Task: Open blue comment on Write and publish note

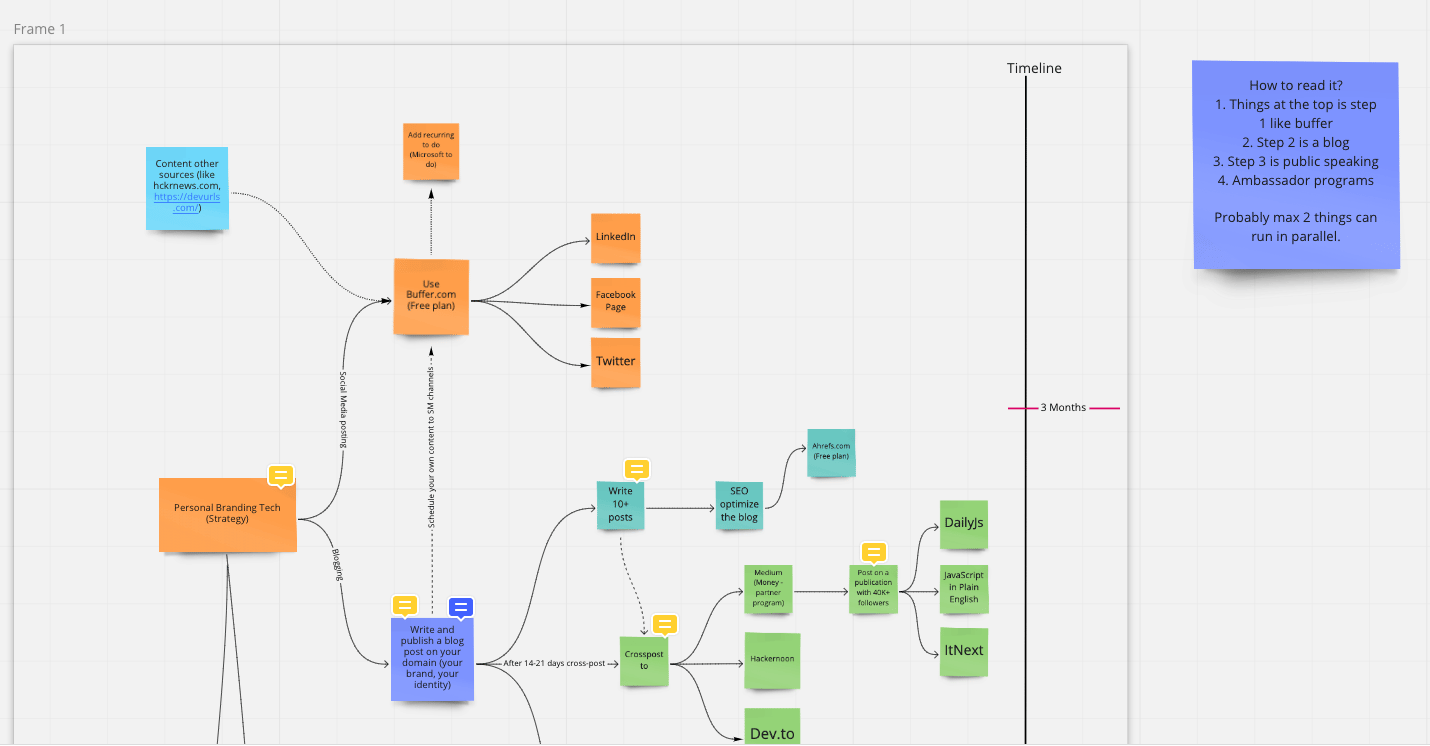Action: click(x=461, y=607)
